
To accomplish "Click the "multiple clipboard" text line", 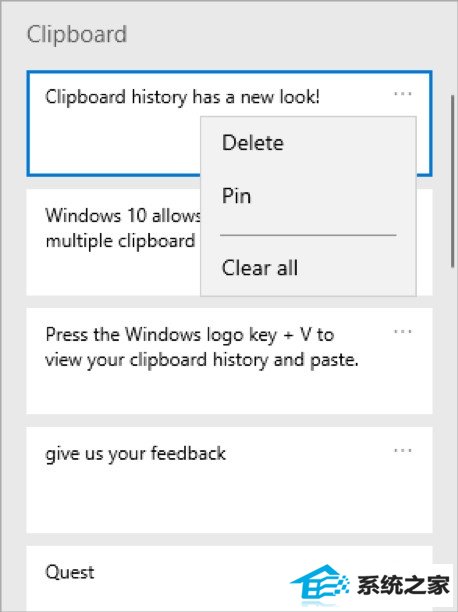I will click(x=120, y=241).
